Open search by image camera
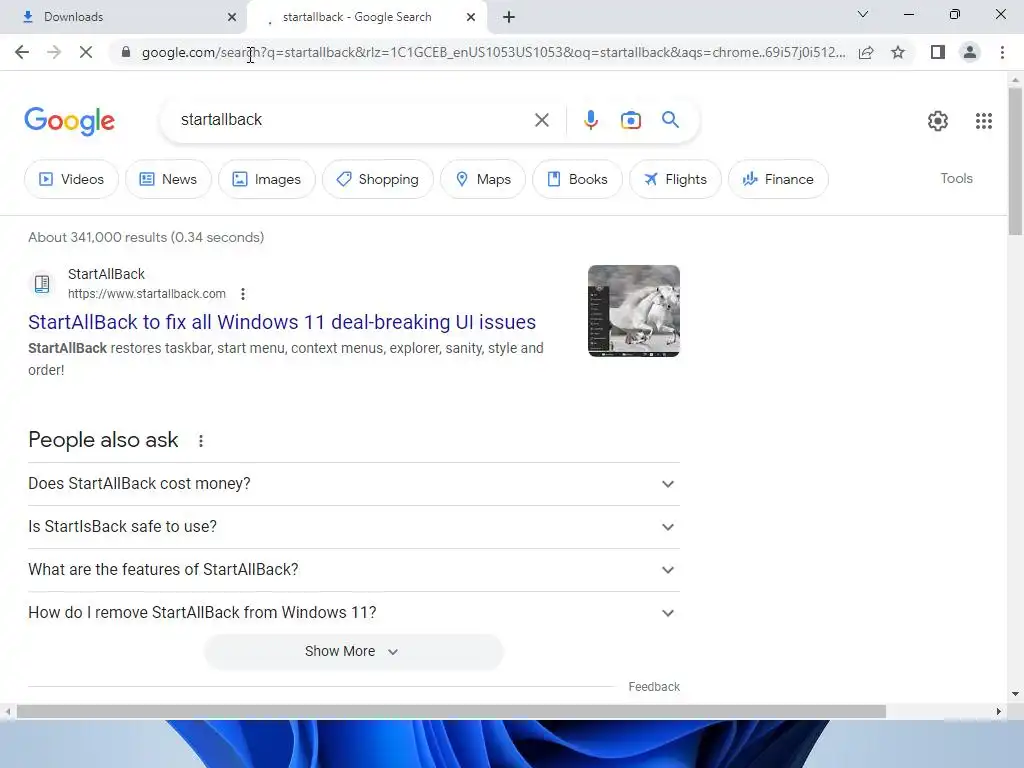 click(x=631, y=120)
